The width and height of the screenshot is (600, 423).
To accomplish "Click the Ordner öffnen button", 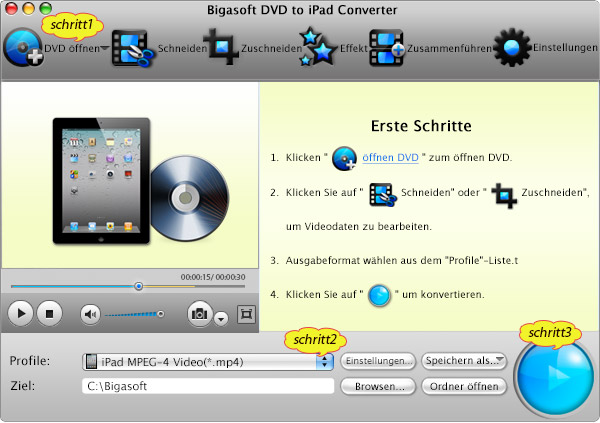I will tap(464, 386).
